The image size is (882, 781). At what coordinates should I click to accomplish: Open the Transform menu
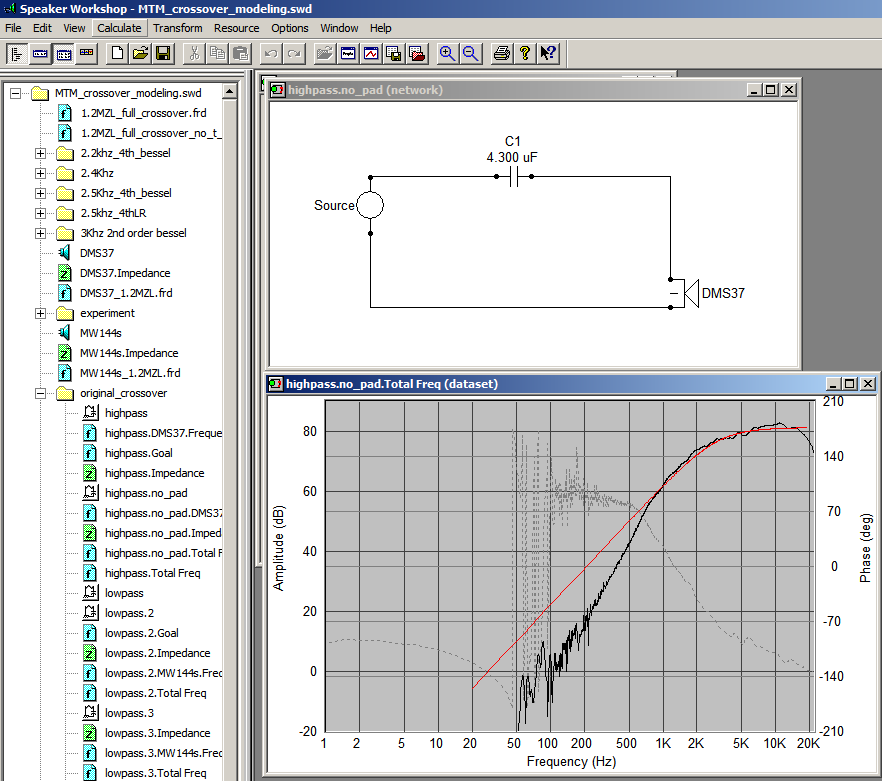coord(178,28)
